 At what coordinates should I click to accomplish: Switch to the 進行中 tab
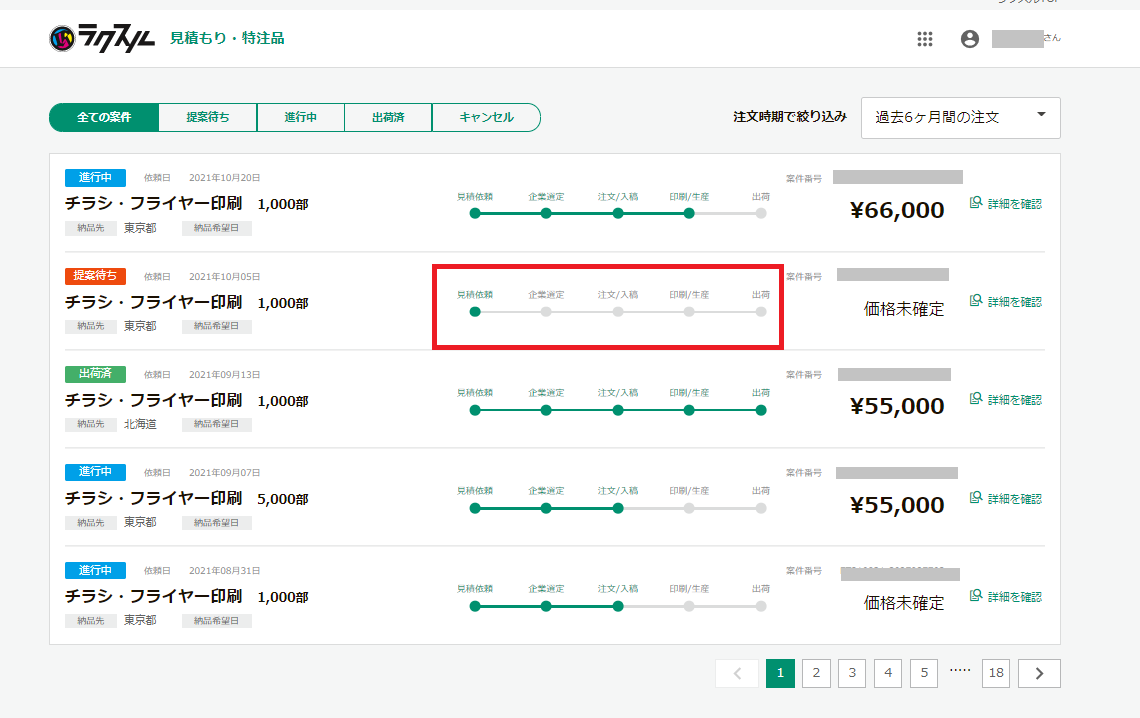coord(300,117)
